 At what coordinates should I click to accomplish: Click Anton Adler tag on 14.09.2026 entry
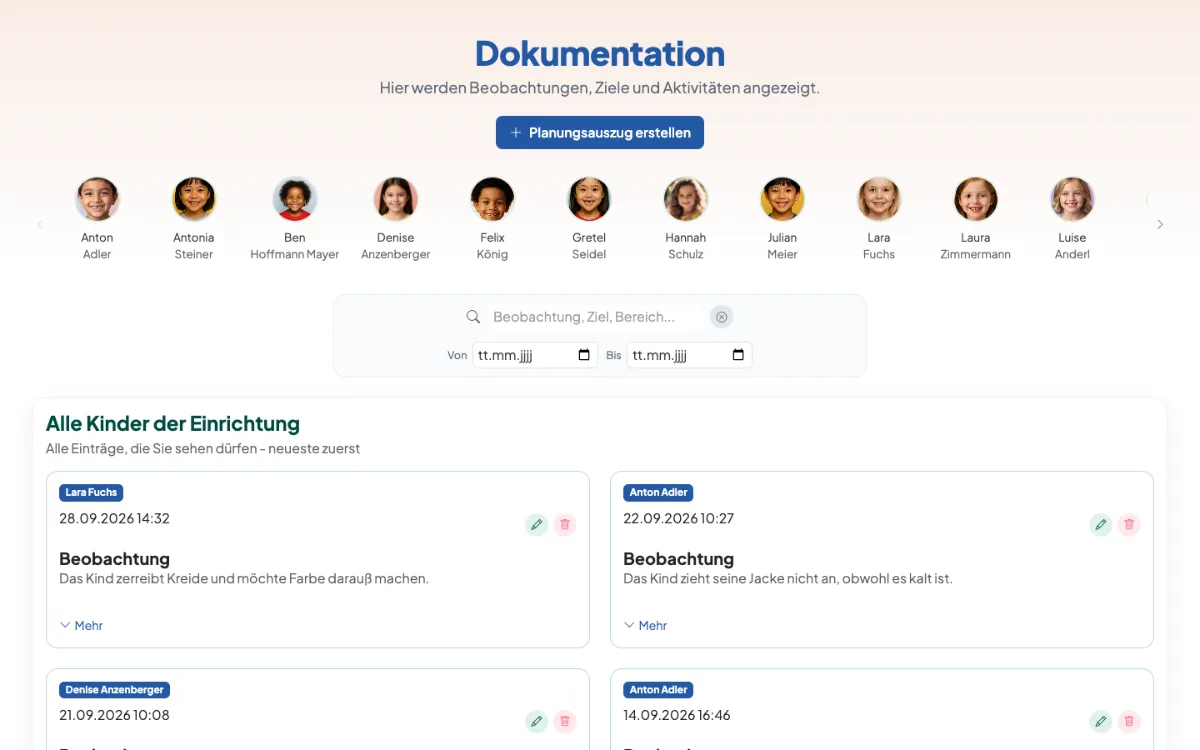point(658,689)
